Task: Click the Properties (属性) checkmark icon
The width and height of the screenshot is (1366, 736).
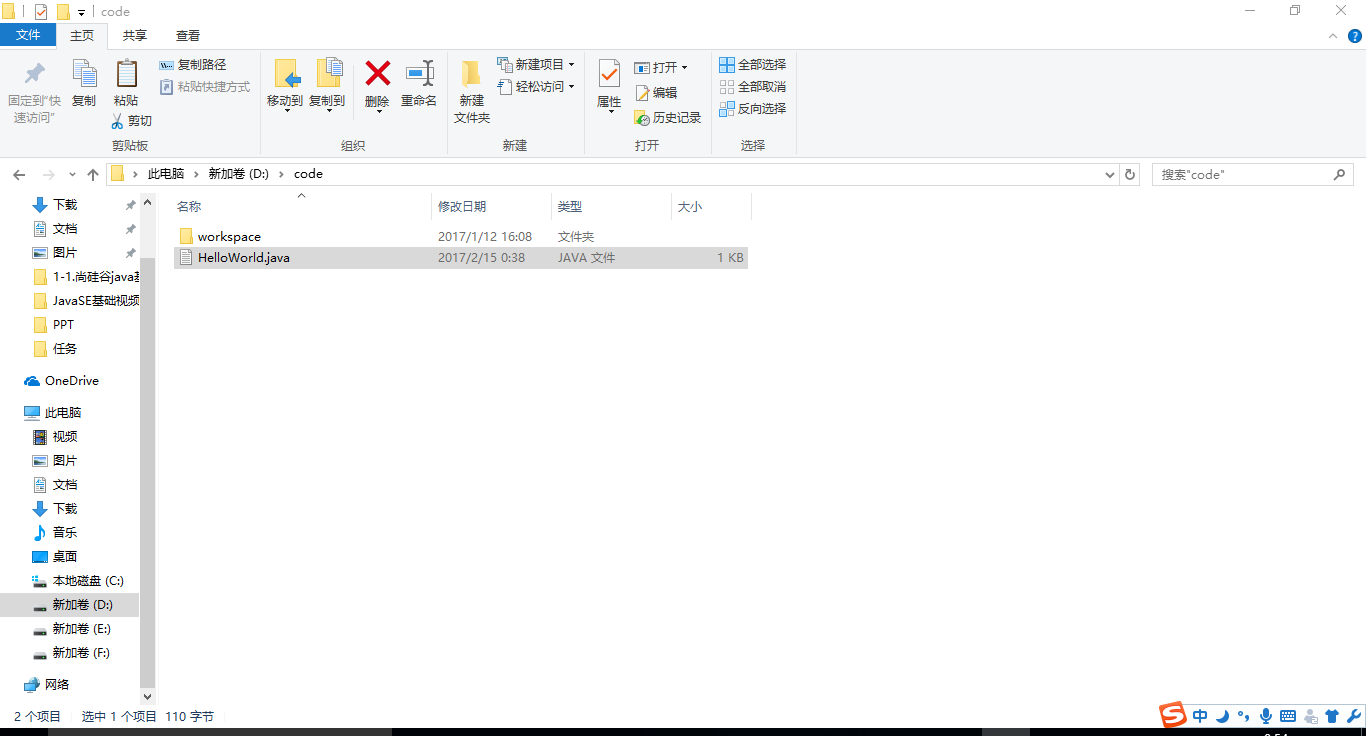Action: click(x=609, y=73)
